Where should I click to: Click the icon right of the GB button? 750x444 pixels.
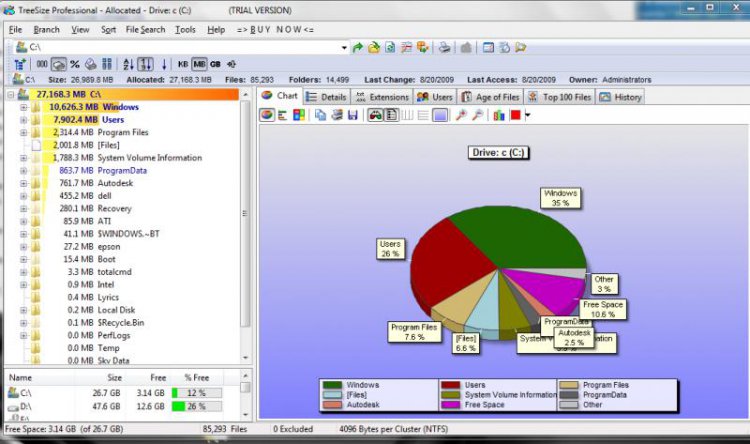pyautogui.click(x=231, y=64)
